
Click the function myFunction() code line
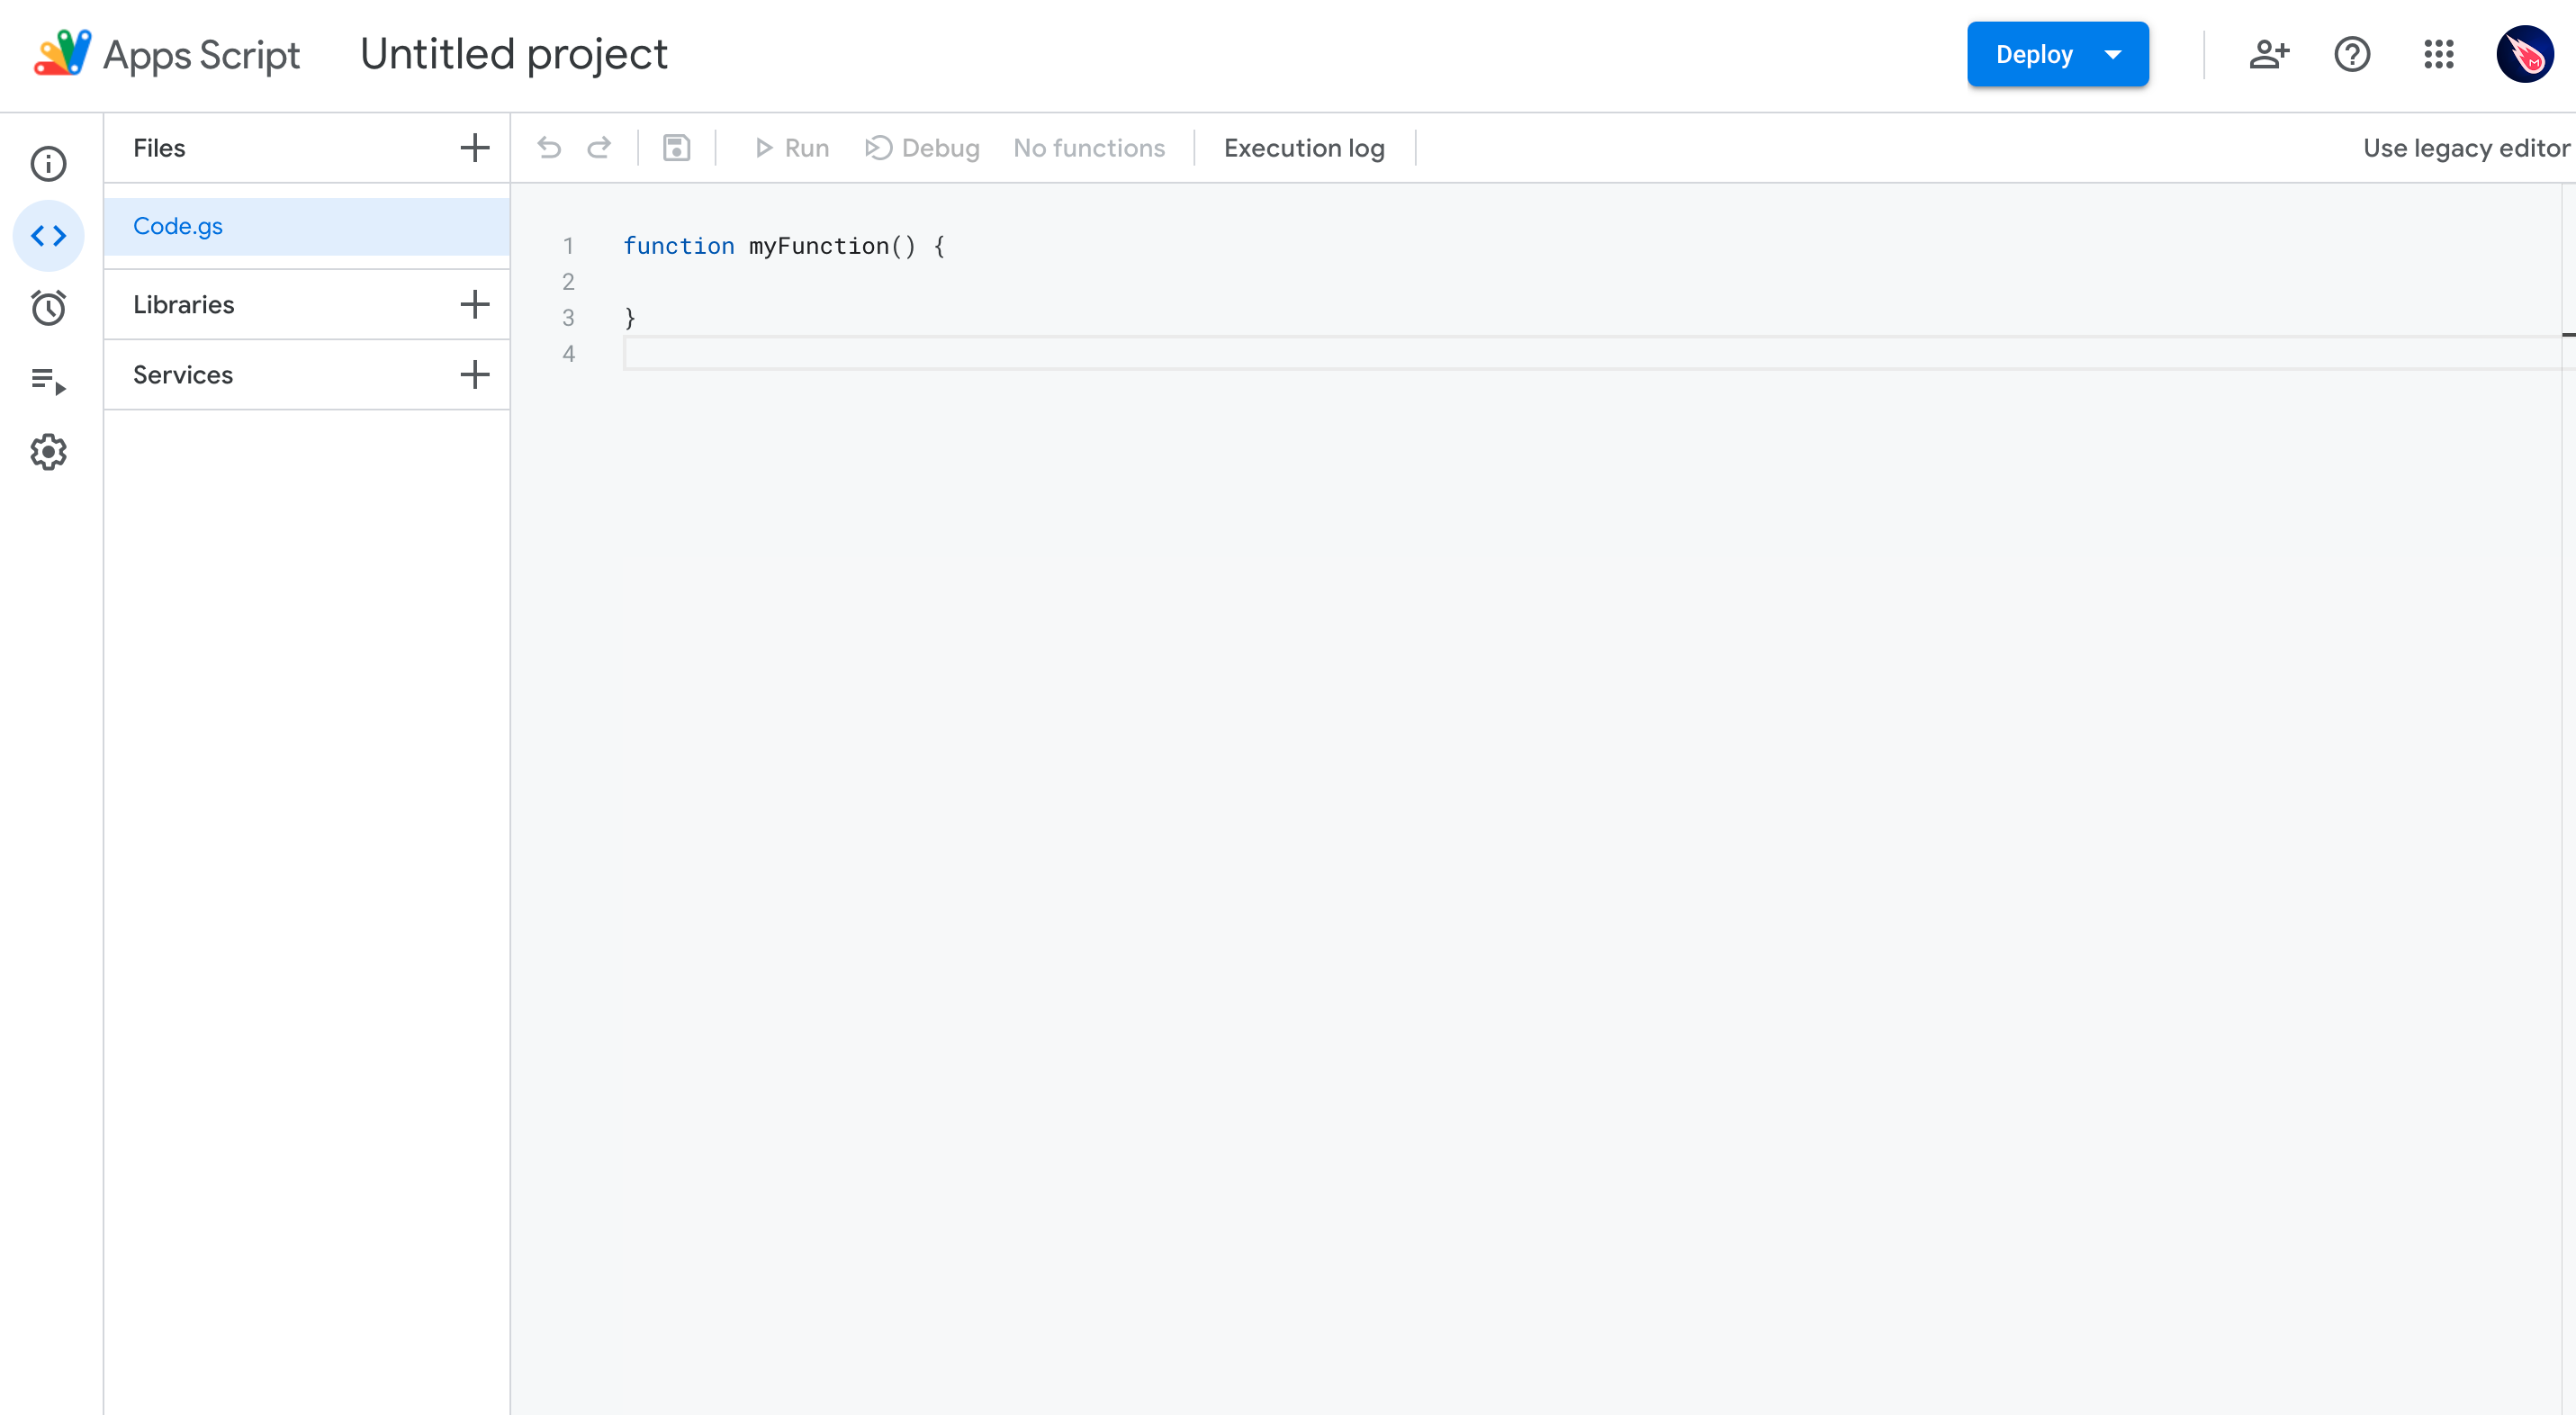784,246
